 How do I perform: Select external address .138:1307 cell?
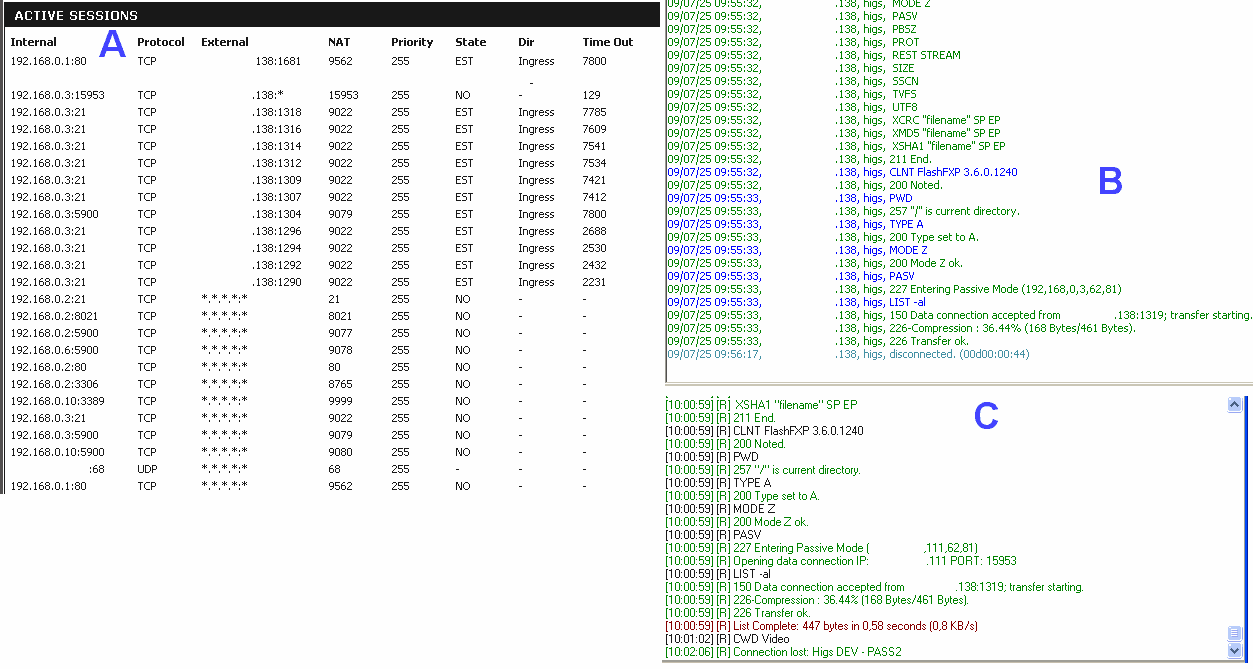click(277, 197)
